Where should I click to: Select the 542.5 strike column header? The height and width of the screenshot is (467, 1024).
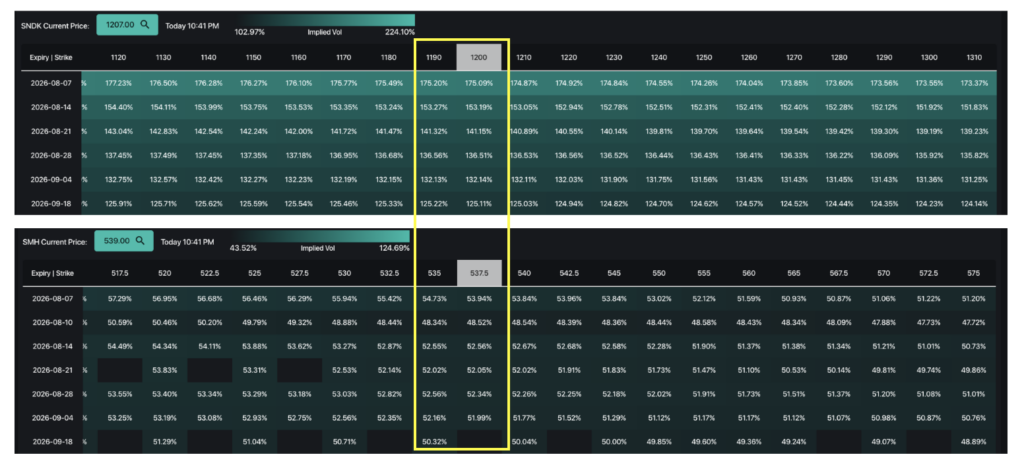[569, 273]
